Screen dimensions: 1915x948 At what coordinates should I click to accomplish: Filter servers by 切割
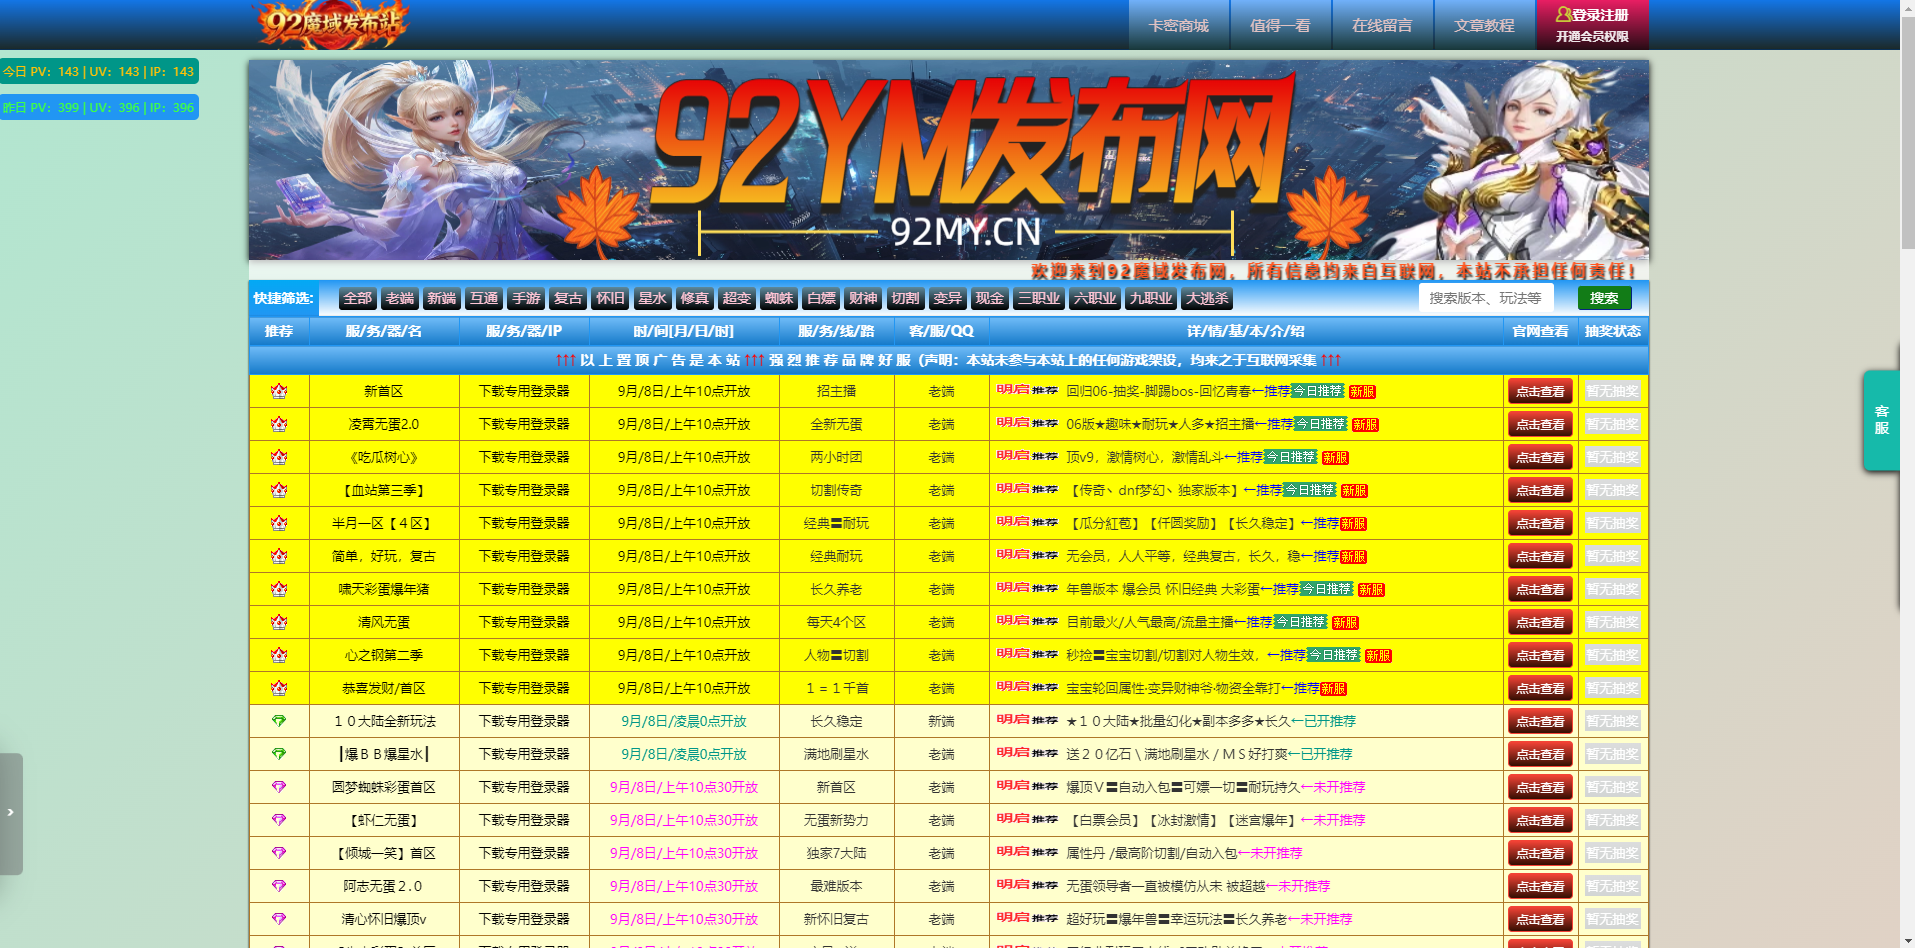point(905,298)
